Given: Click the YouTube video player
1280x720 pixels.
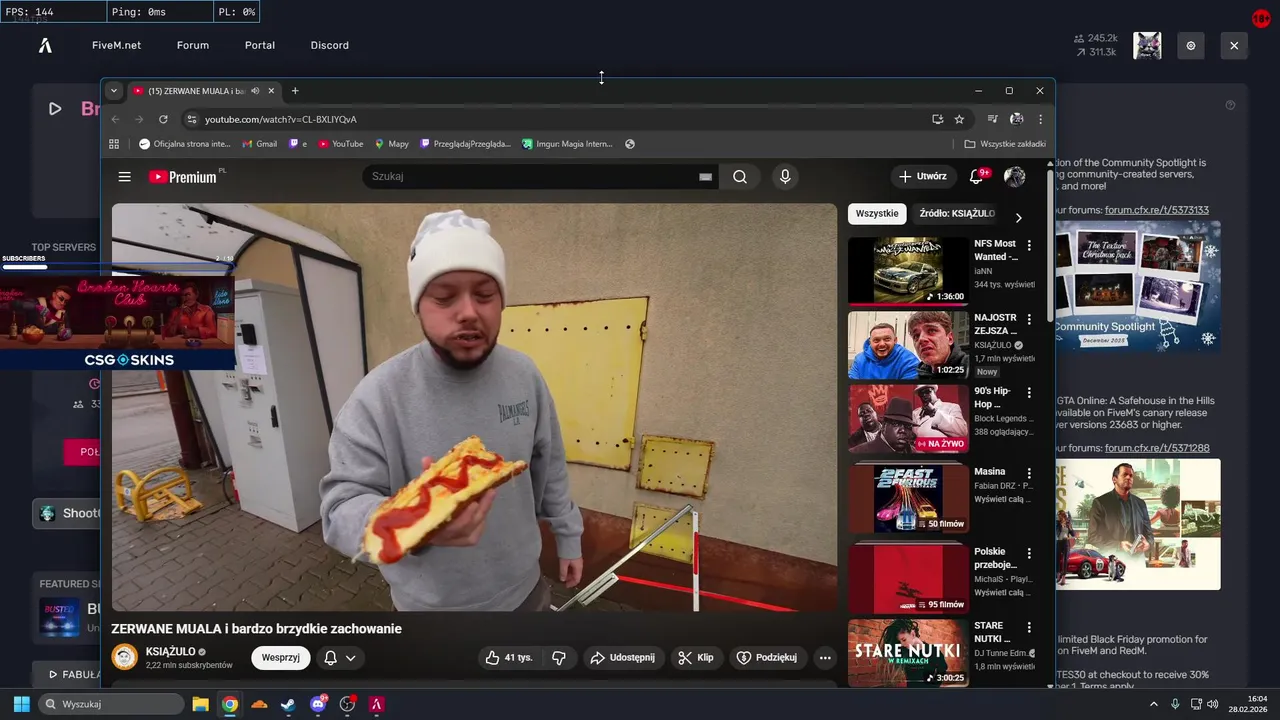Looking at the screenshot, I should [x=474, y=407].
